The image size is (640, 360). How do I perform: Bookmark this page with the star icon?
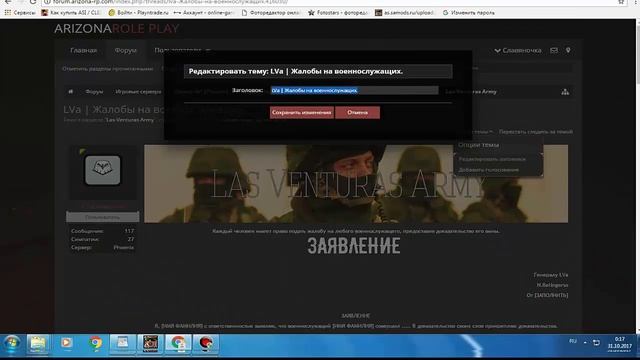point(621,2)
